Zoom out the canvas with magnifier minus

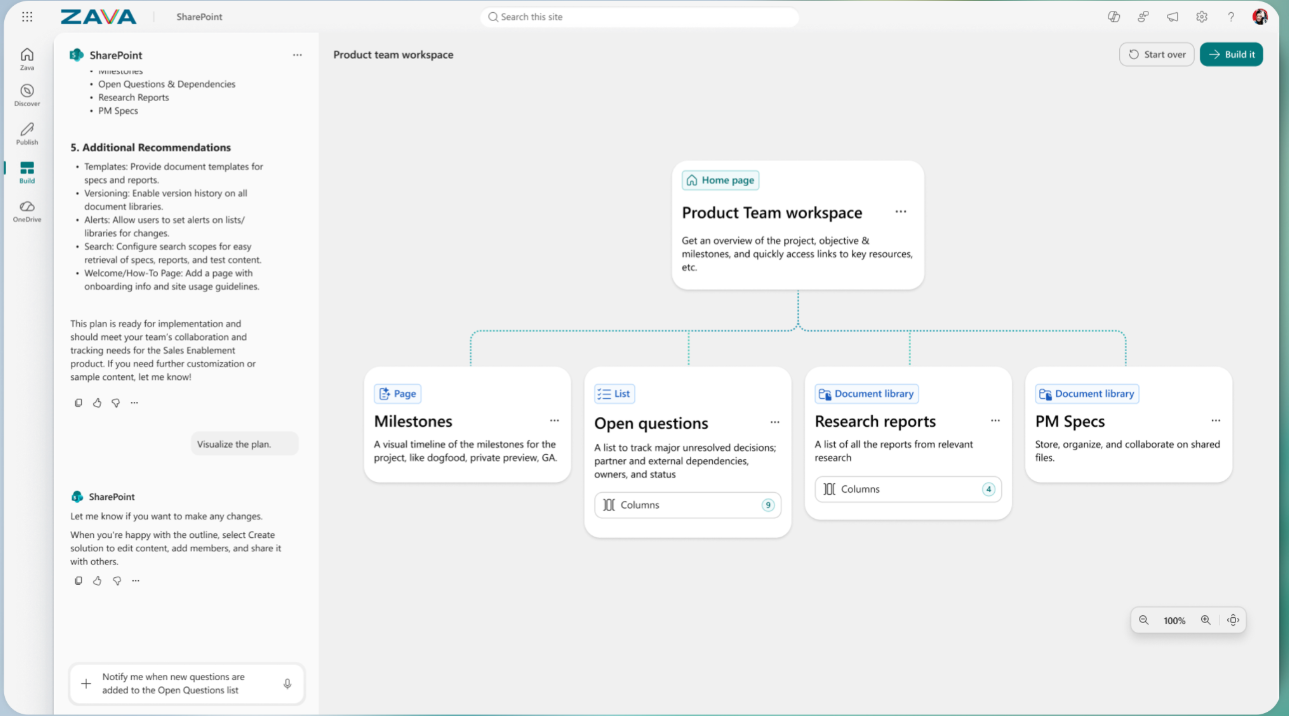click(x=1144, y=620)
